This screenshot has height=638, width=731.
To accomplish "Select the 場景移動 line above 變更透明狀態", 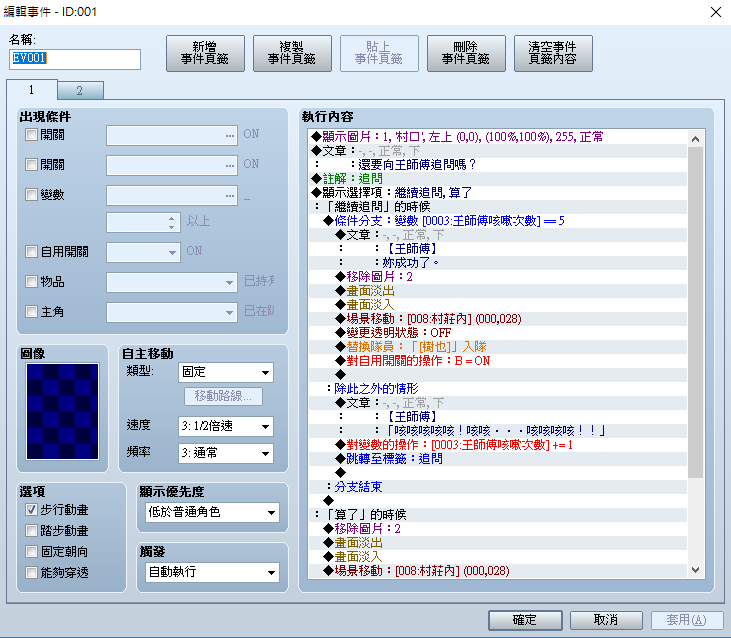I will pyautogui.click(x=498, y=318).
